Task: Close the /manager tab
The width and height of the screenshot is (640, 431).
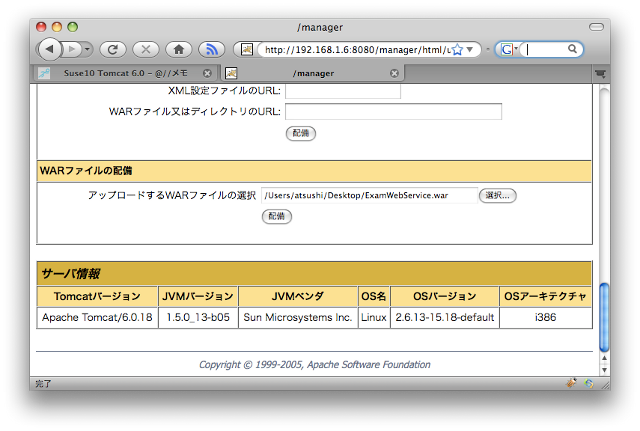Action: click(394, 73)
